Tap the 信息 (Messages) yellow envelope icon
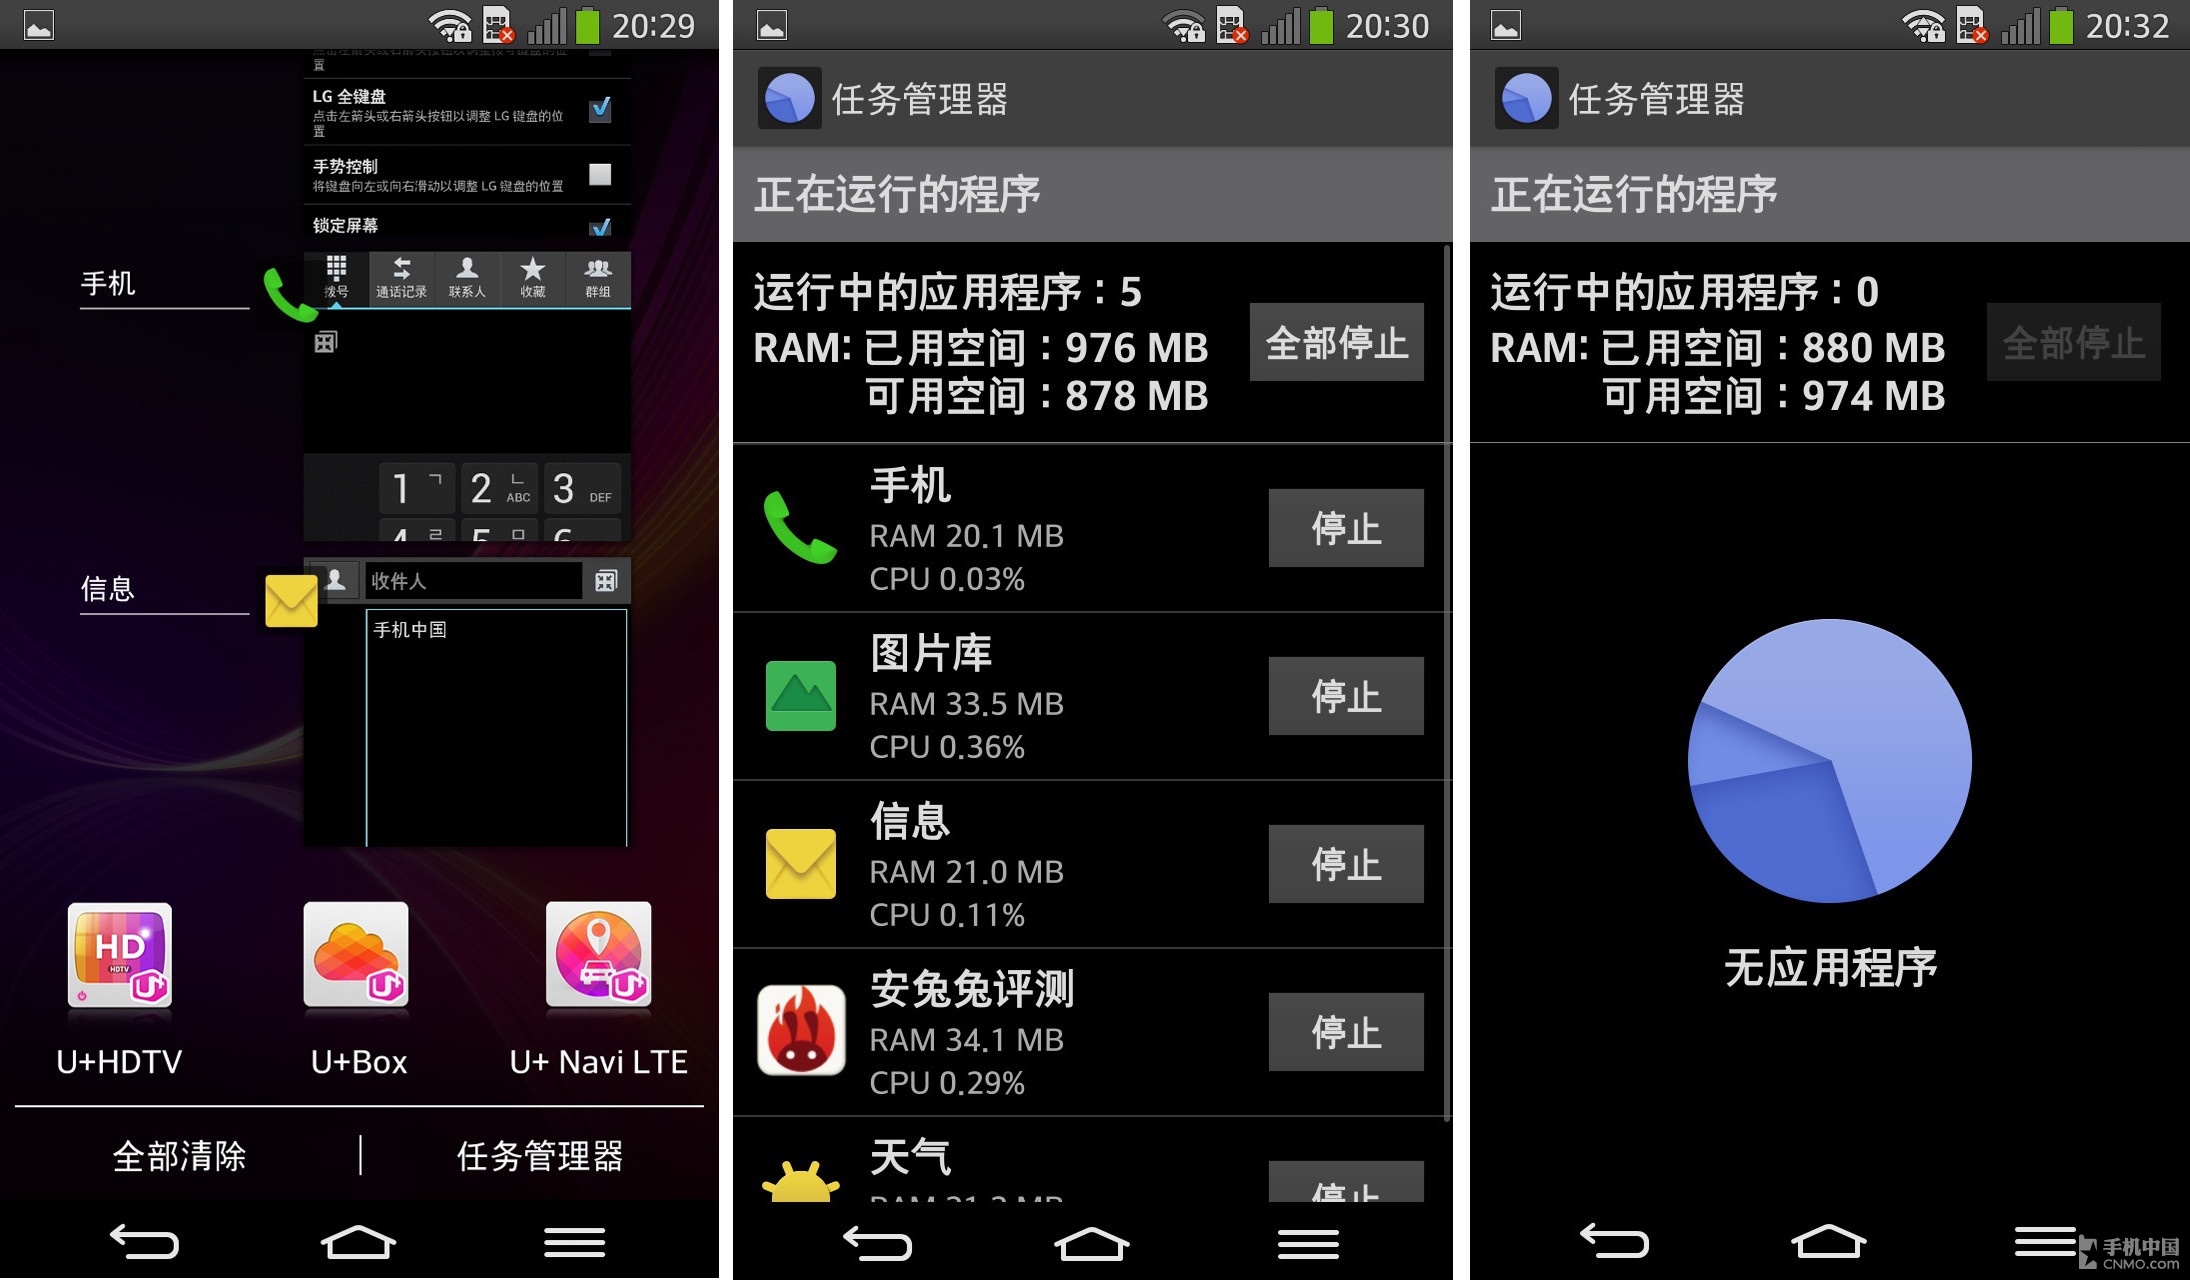 click(x=291, y=599)
